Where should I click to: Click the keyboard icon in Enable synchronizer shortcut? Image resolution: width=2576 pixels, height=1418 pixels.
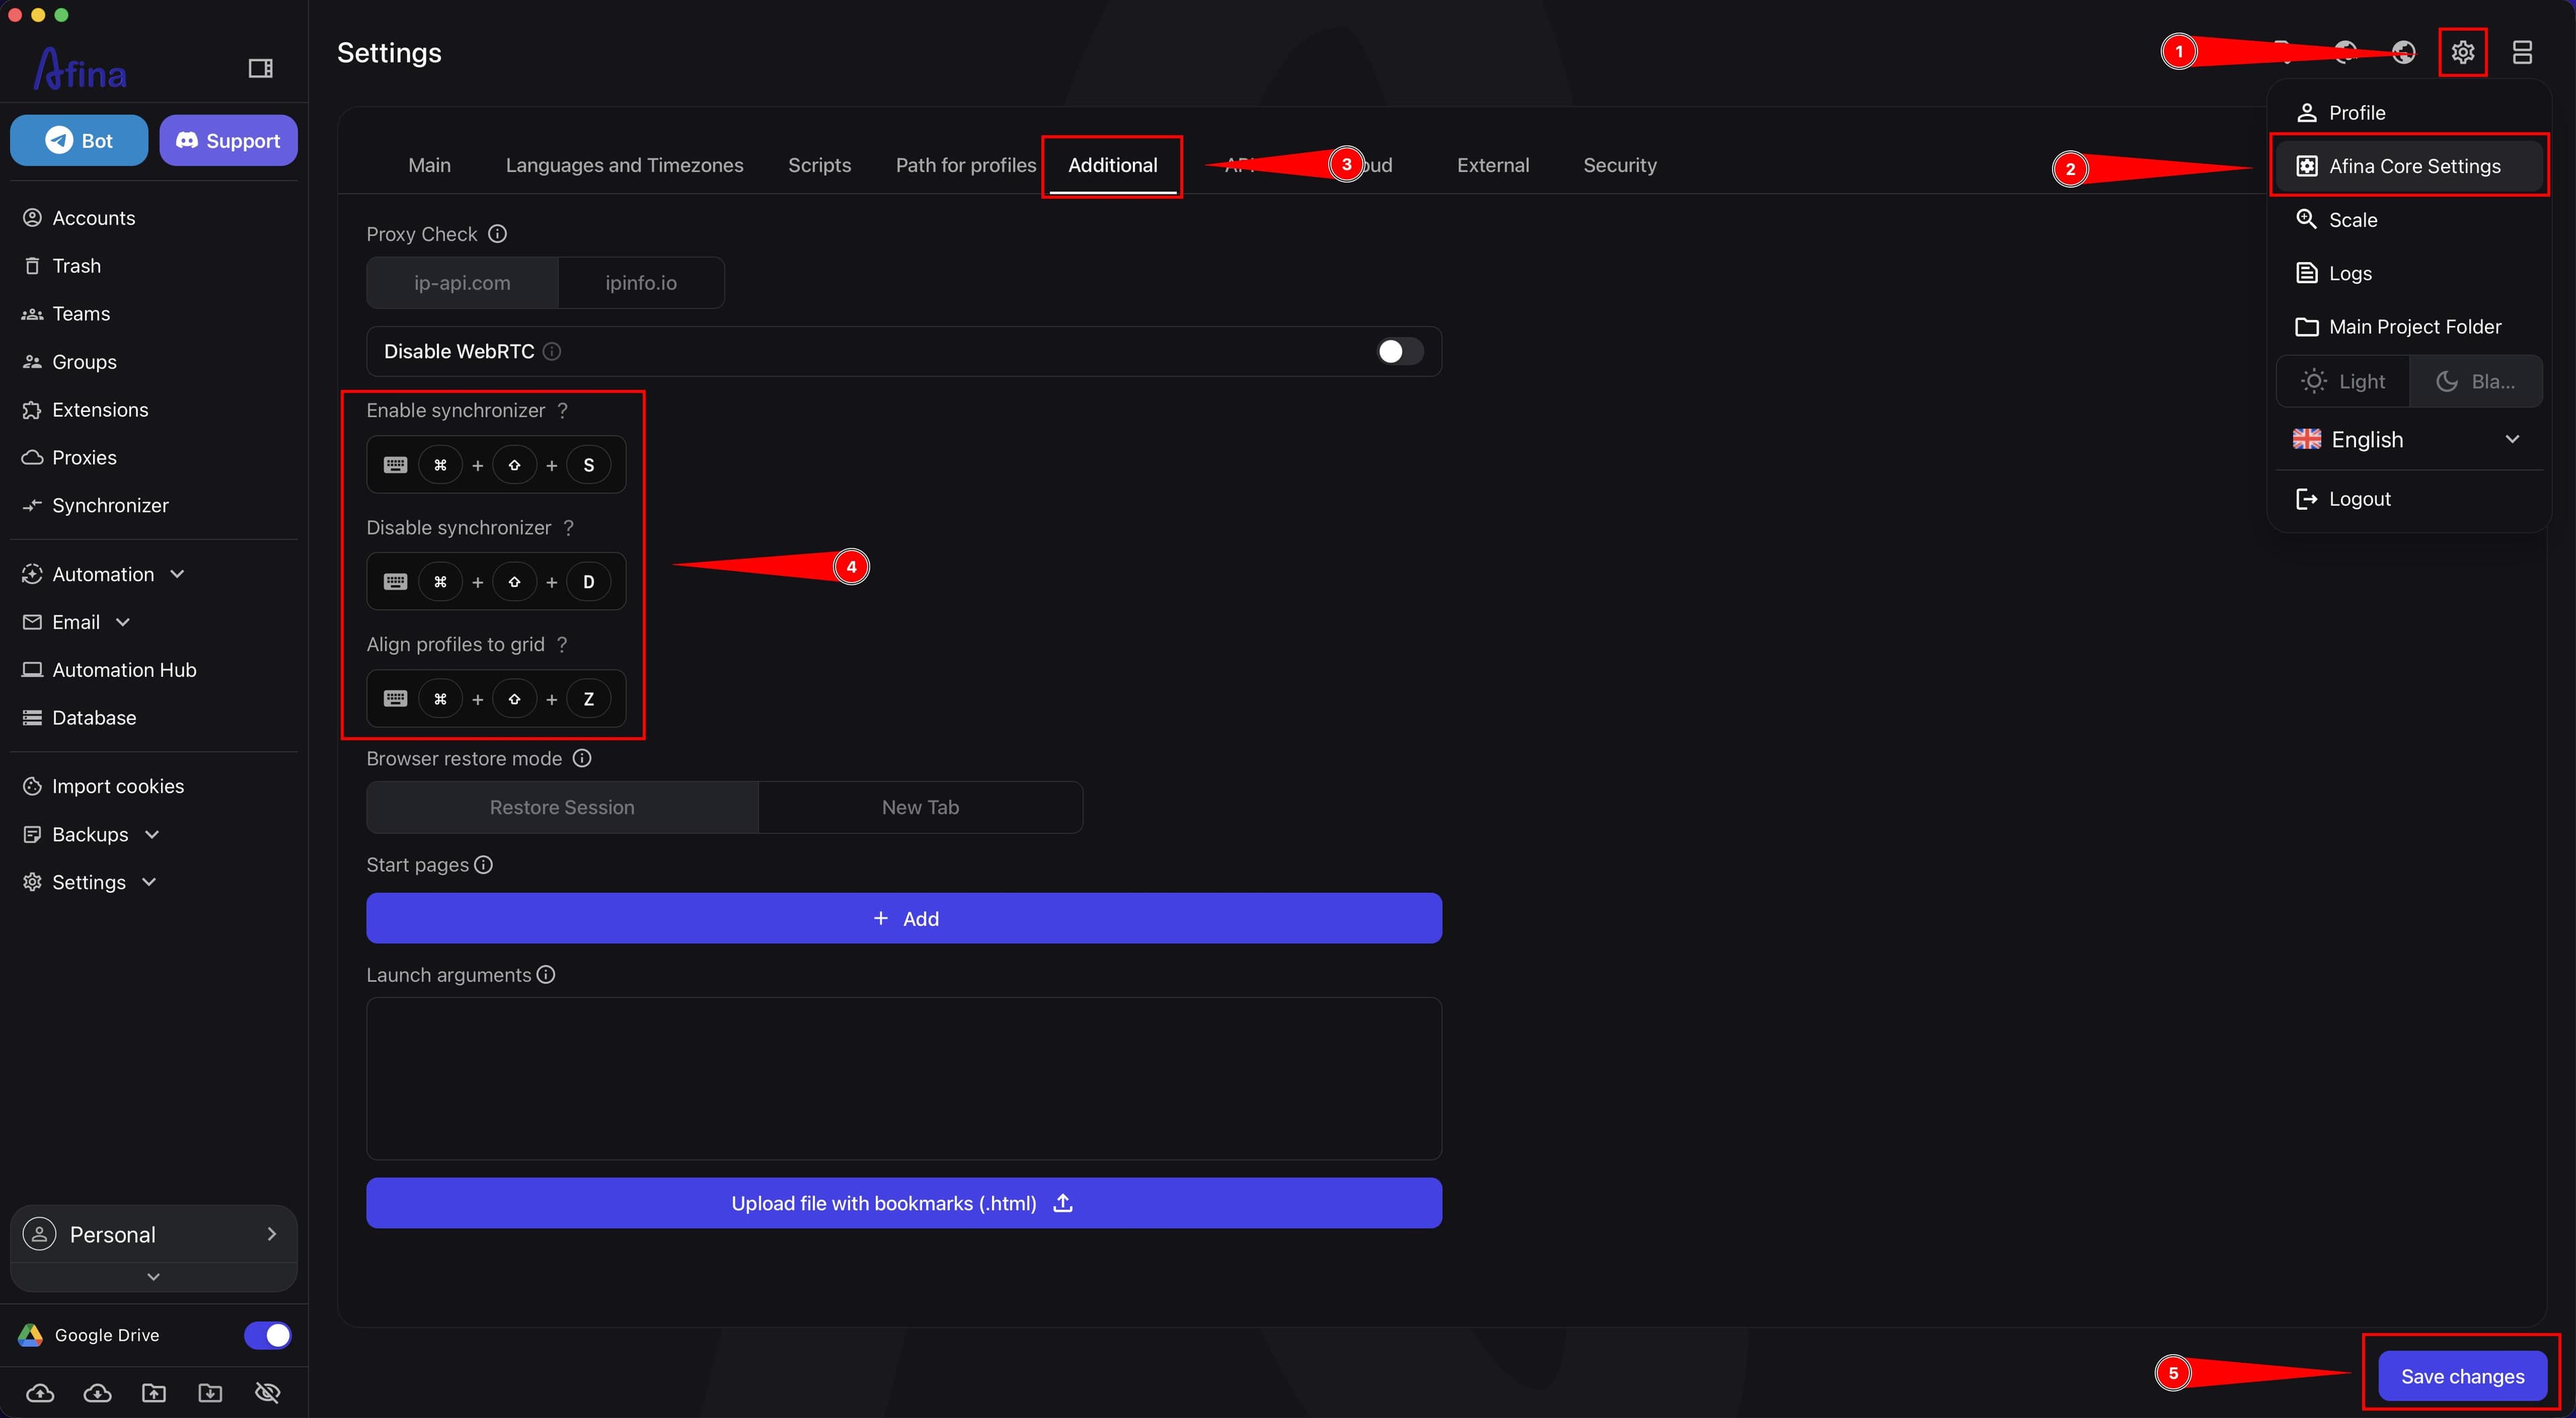pos(395,465)
